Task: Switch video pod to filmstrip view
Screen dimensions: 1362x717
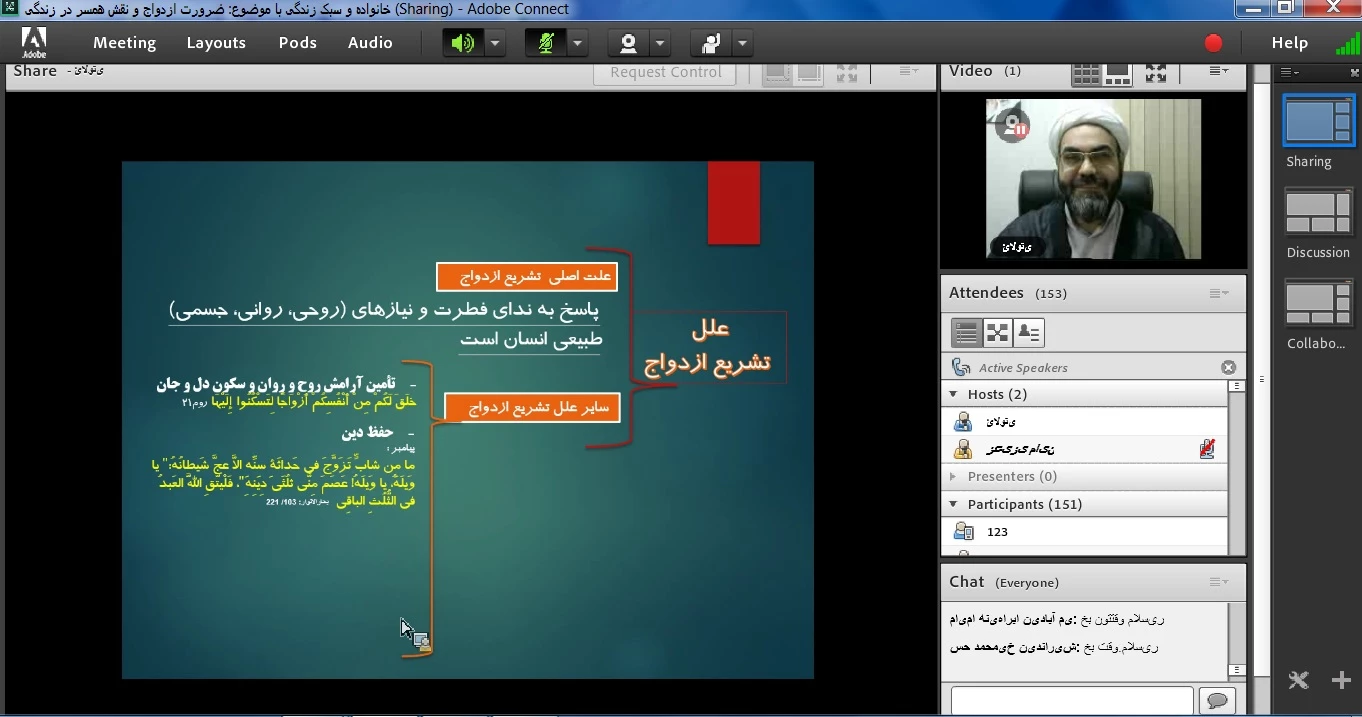Action: pos(1118,73)
